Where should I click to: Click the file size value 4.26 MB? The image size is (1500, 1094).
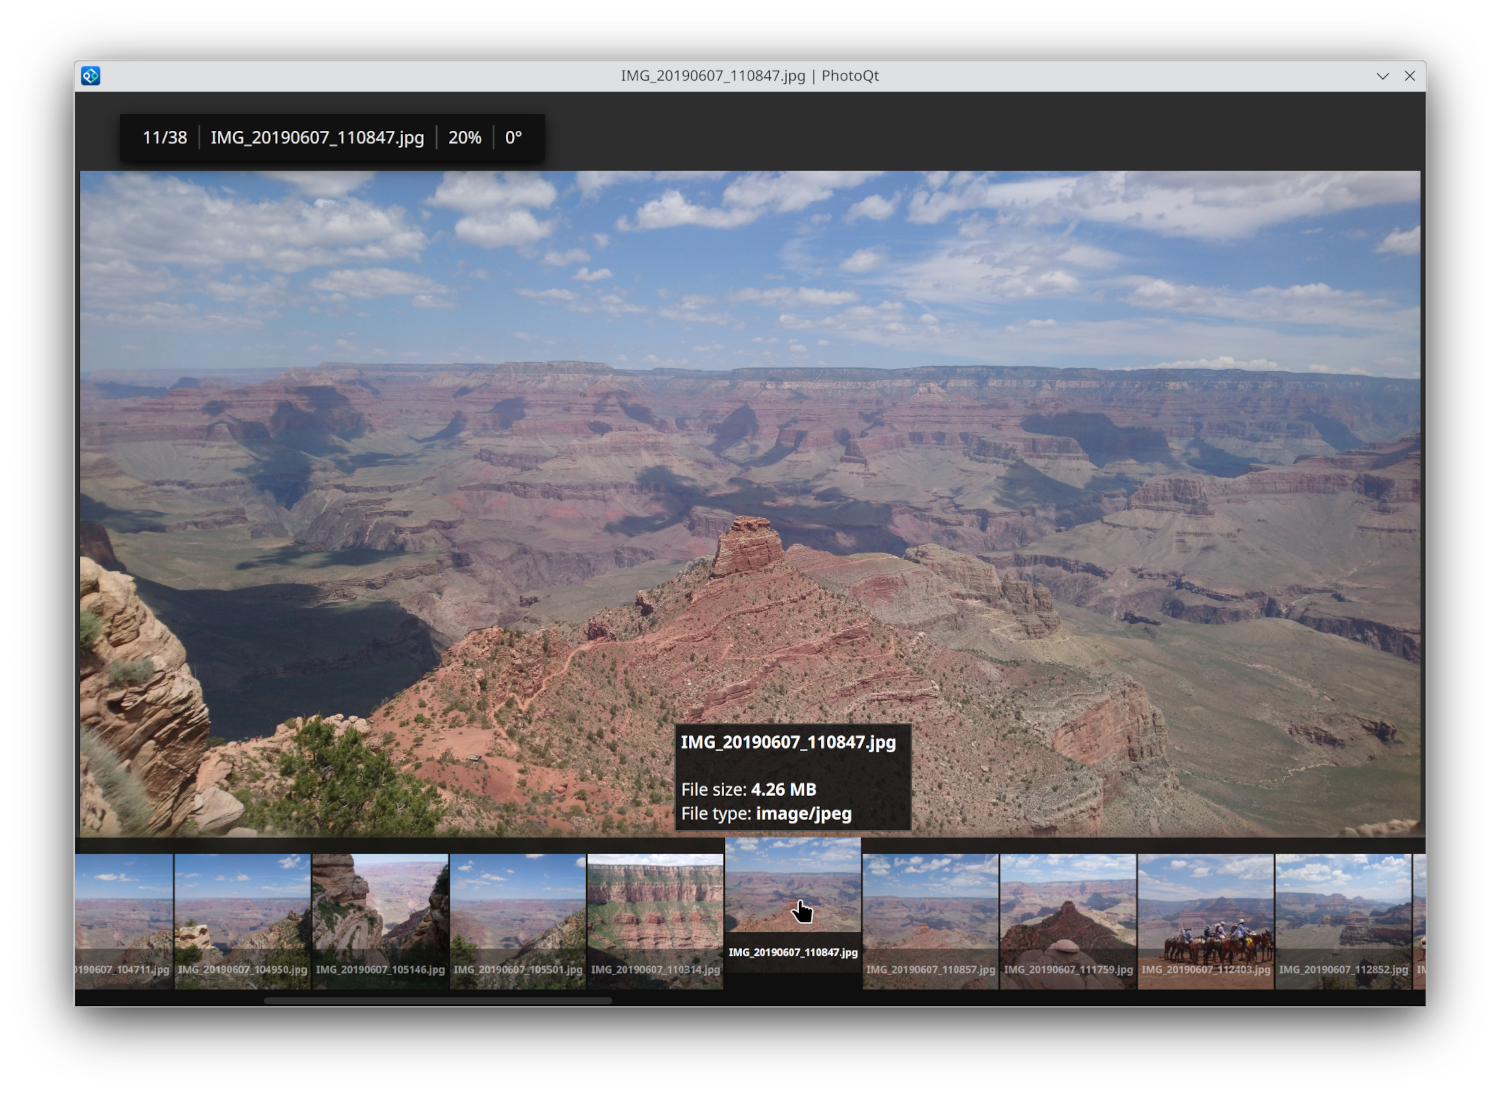(x=784, y=789)
